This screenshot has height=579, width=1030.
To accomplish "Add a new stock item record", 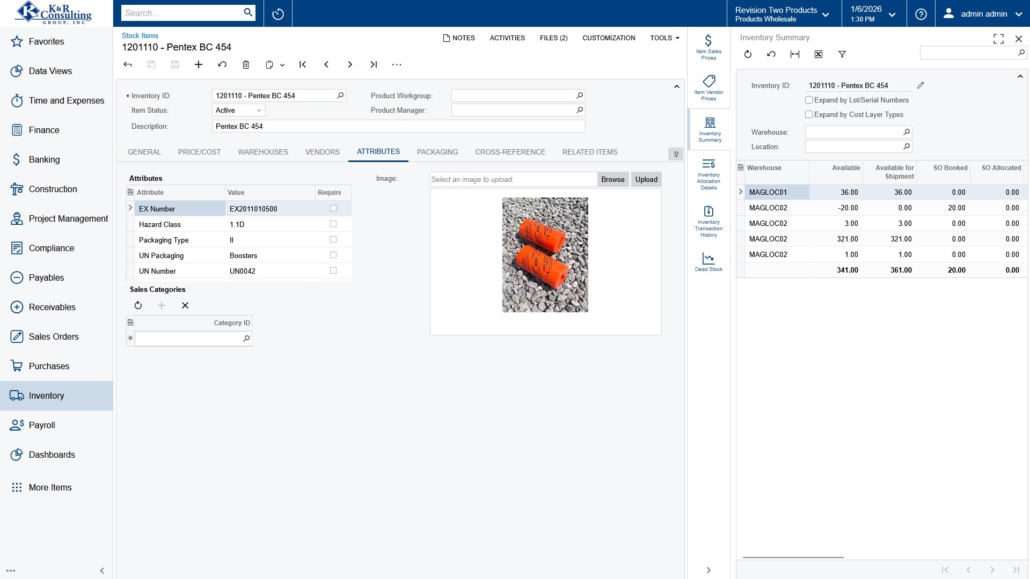I will click(x=198, y=65).
